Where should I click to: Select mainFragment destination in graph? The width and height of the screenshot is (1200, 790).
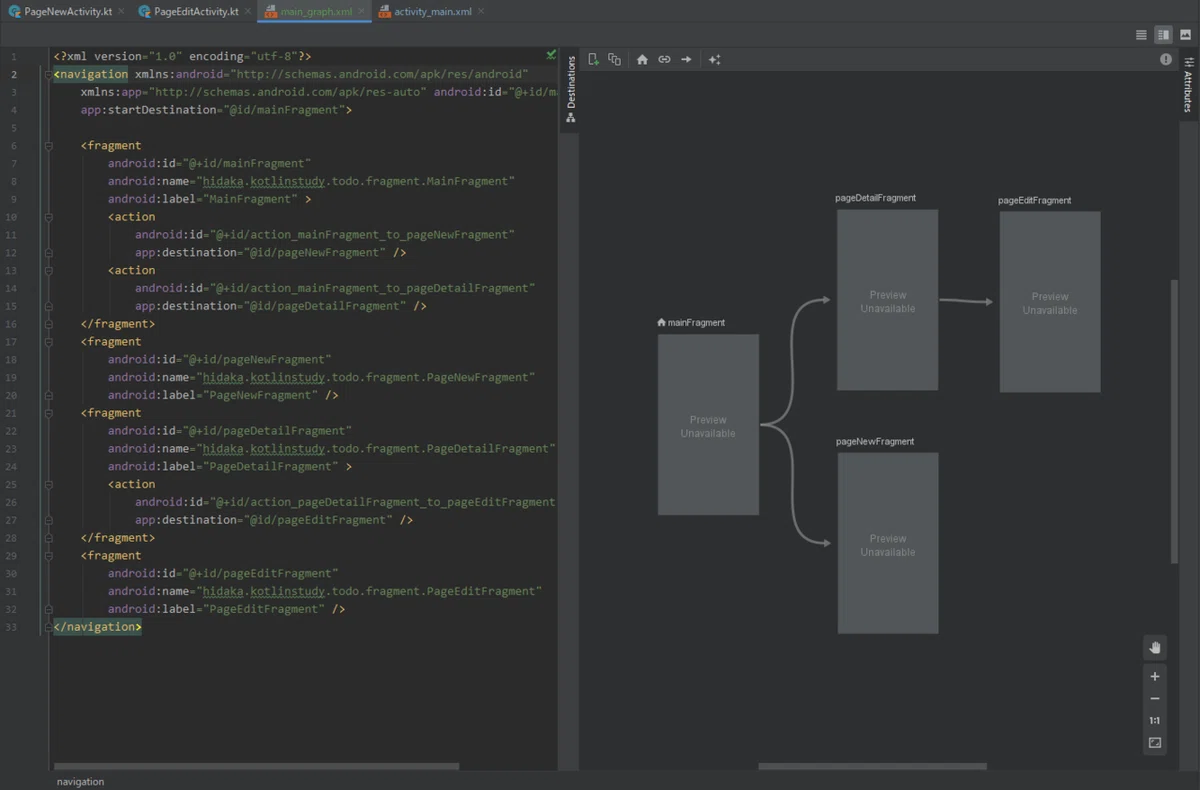(x=708, y=425)
